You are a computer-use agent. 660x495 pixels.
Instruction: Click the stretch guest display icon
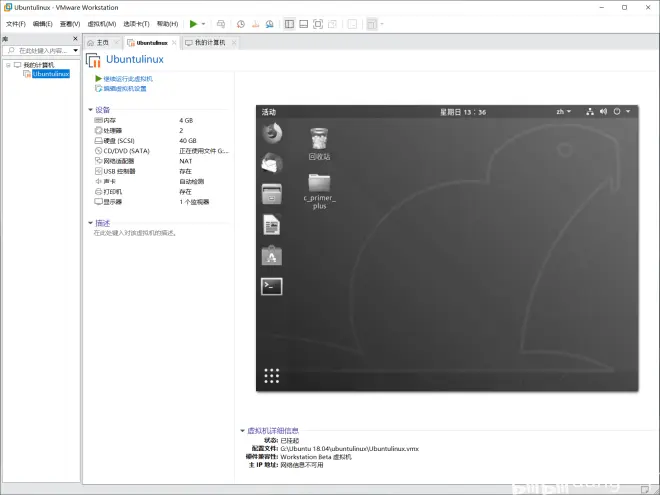point(372,24)
